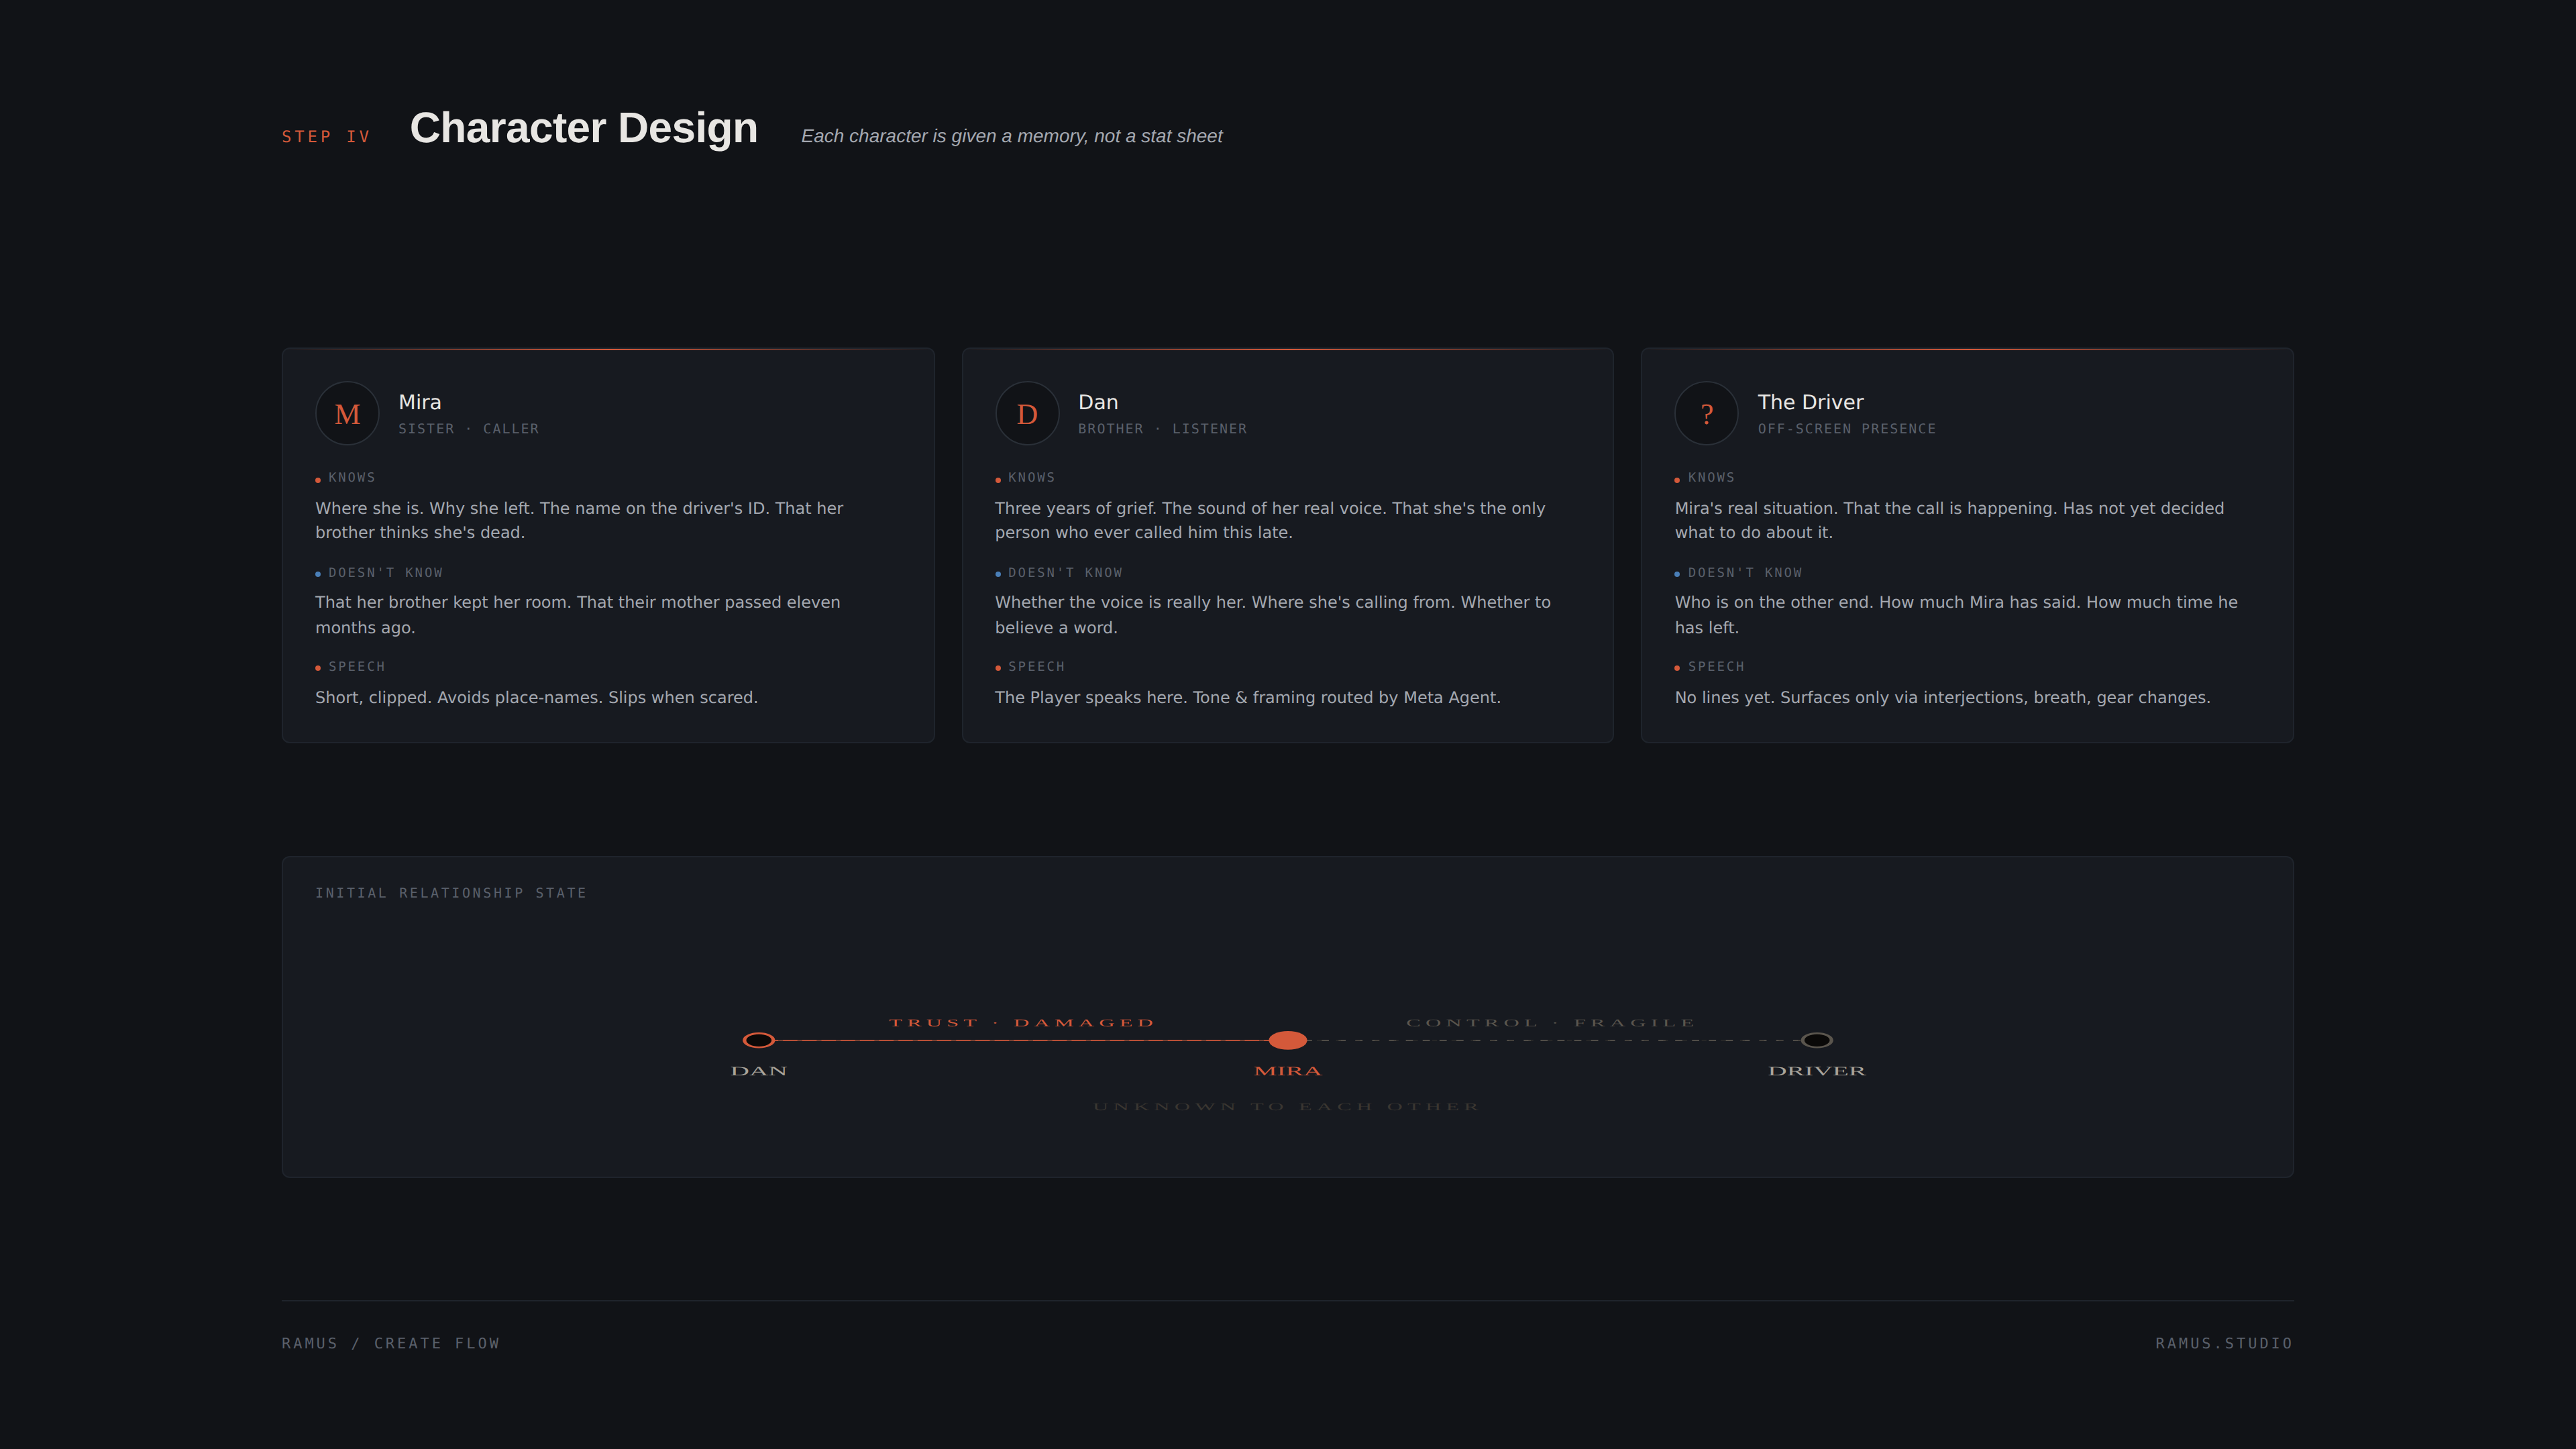2576x1449 pixels.
Task: Click the name 'Mira' in first card
Action: pos(420,402)
